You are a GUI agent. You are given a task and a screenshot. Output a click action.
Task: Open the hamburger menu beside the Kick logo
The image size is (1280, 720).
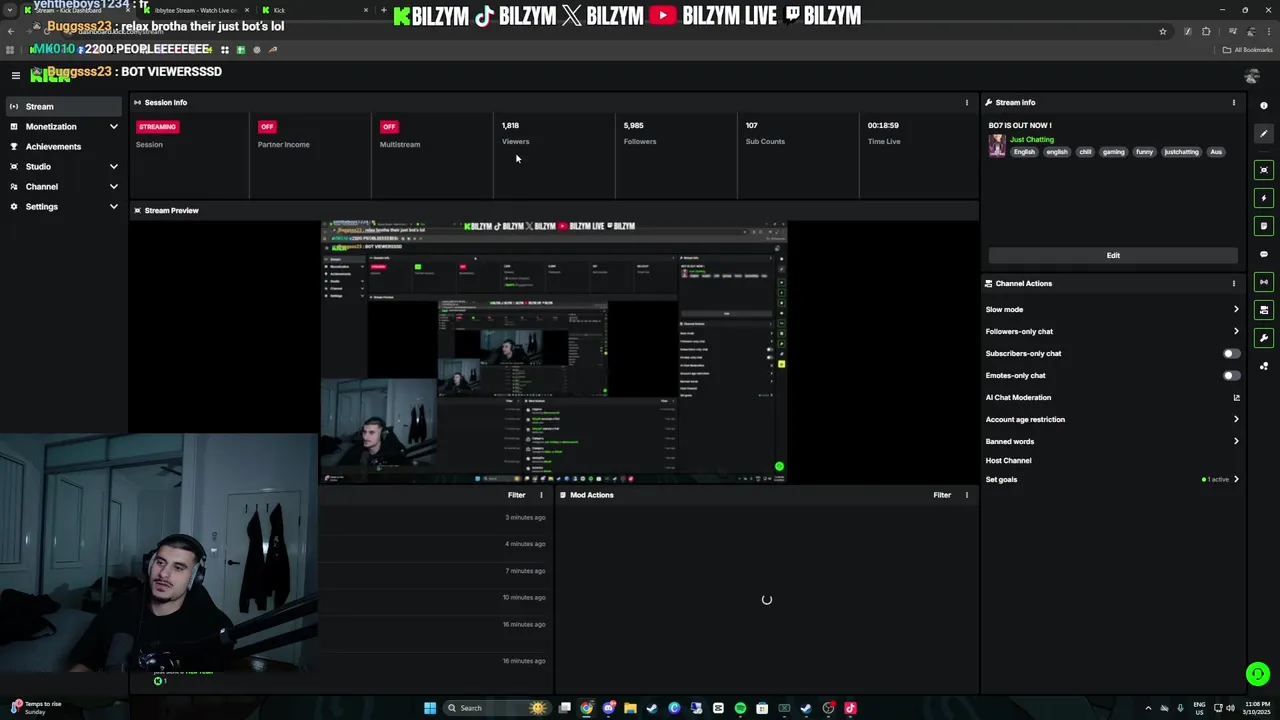(15, 75)
